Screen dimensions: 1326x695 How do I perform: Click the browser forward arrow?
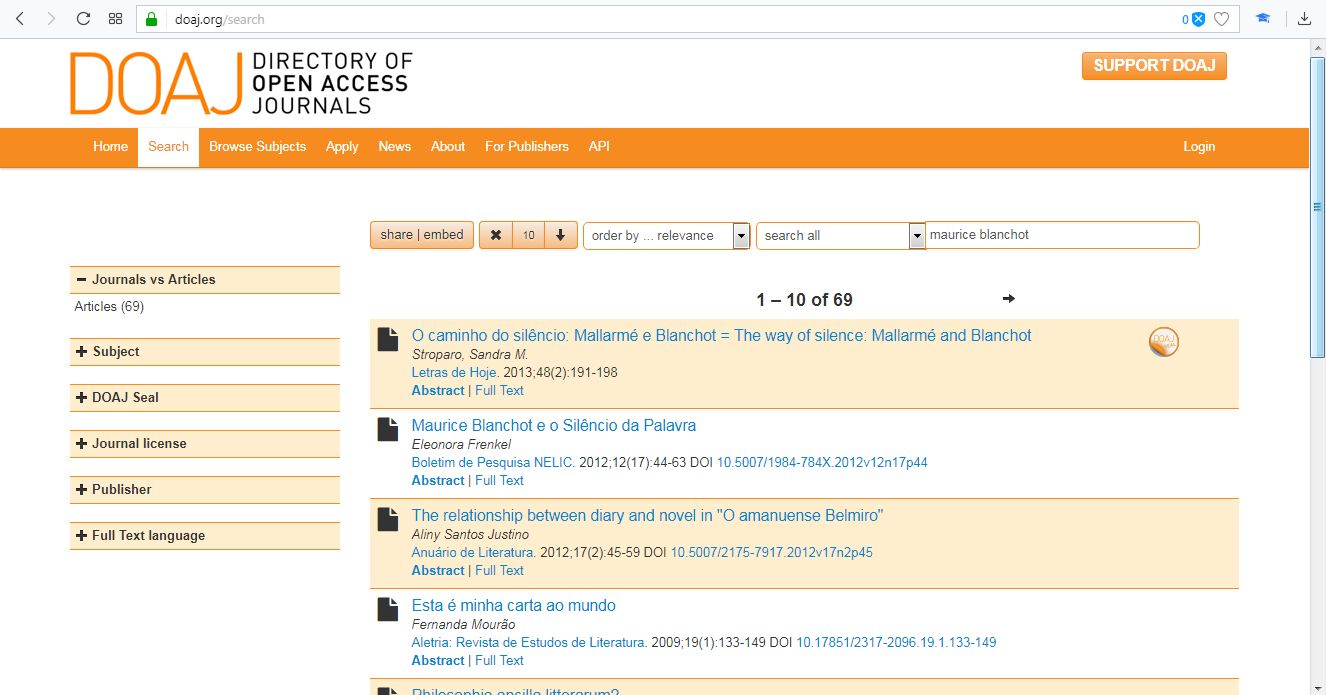point(51,19)
